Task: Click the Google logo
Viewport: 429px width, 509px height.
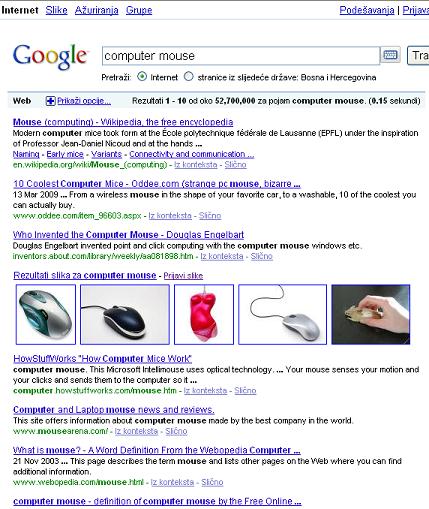Action: [x=50, y=57]
